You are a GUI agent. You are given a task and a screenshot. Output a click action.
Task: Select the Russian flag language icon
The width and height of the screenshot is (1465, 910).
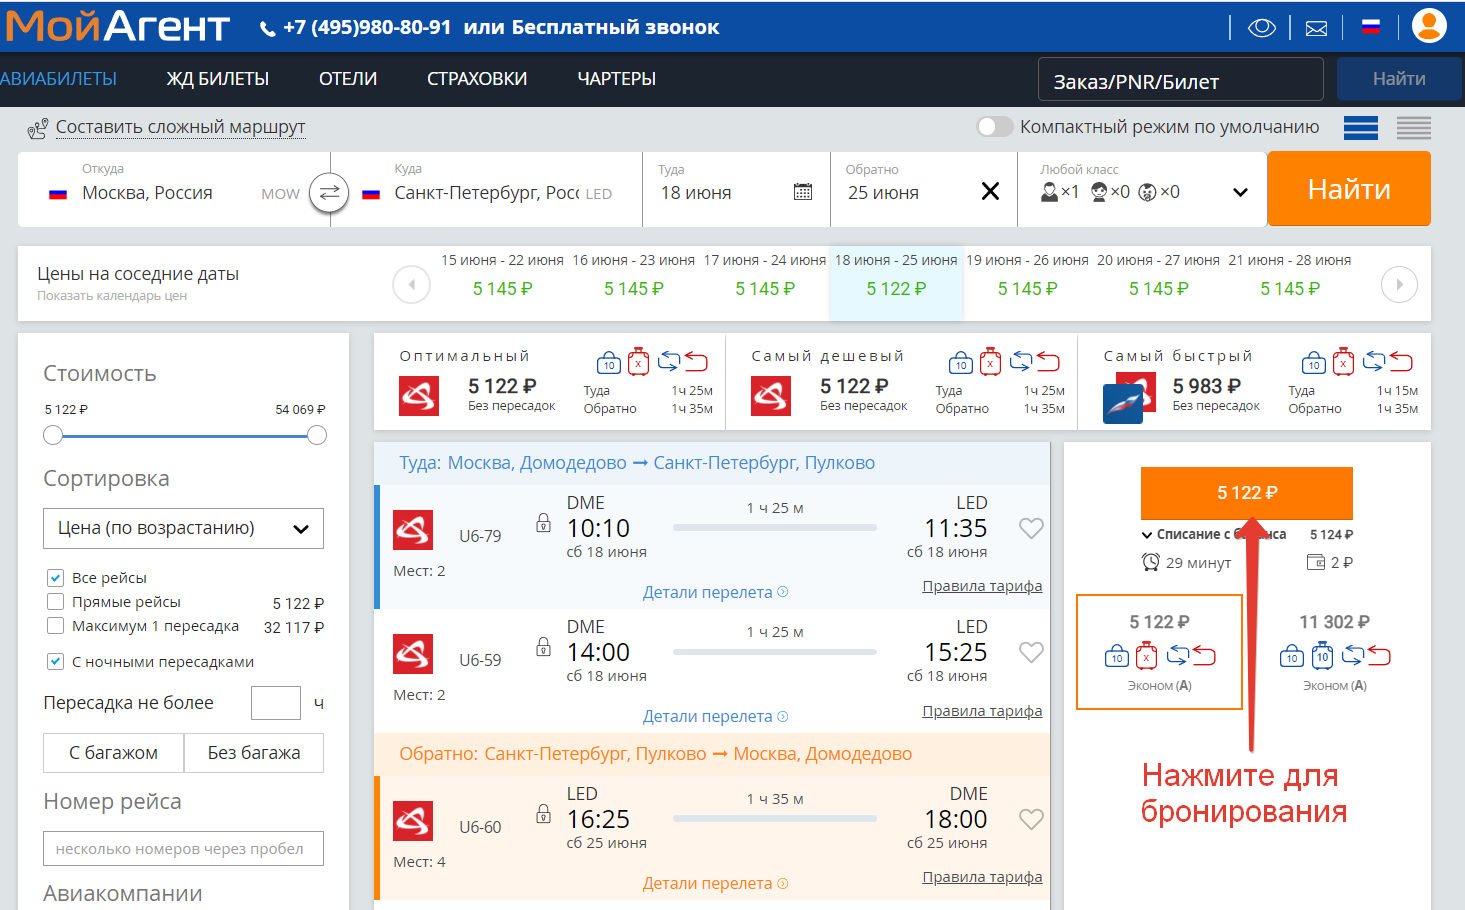pyautogui.click(x=1371, y=27)
